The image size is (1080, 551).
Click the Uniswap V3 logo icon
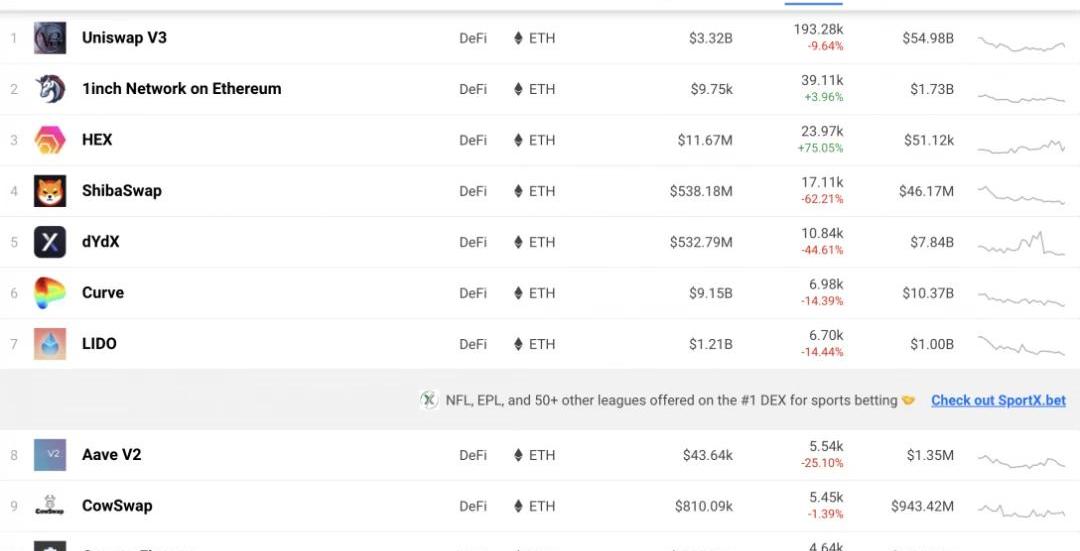click(x=50, y=38)
